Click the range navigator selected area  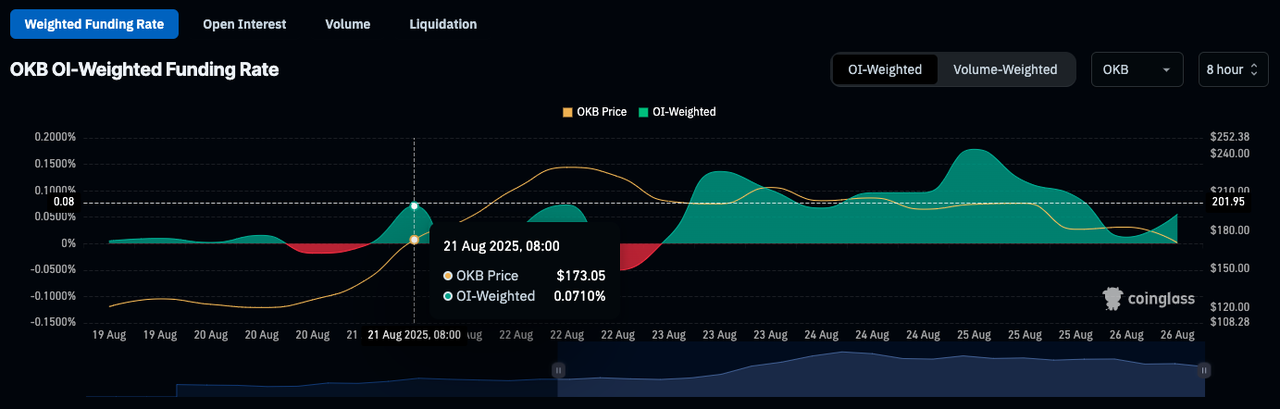(x=881, y=370)
